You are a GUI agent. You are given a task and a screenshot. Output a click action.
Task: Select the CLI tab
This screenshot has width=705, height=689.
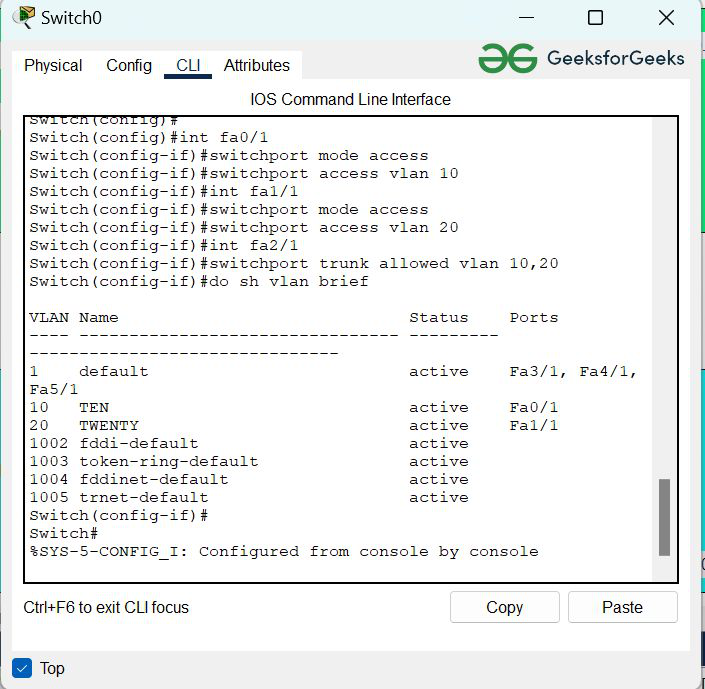coord(188,65)
